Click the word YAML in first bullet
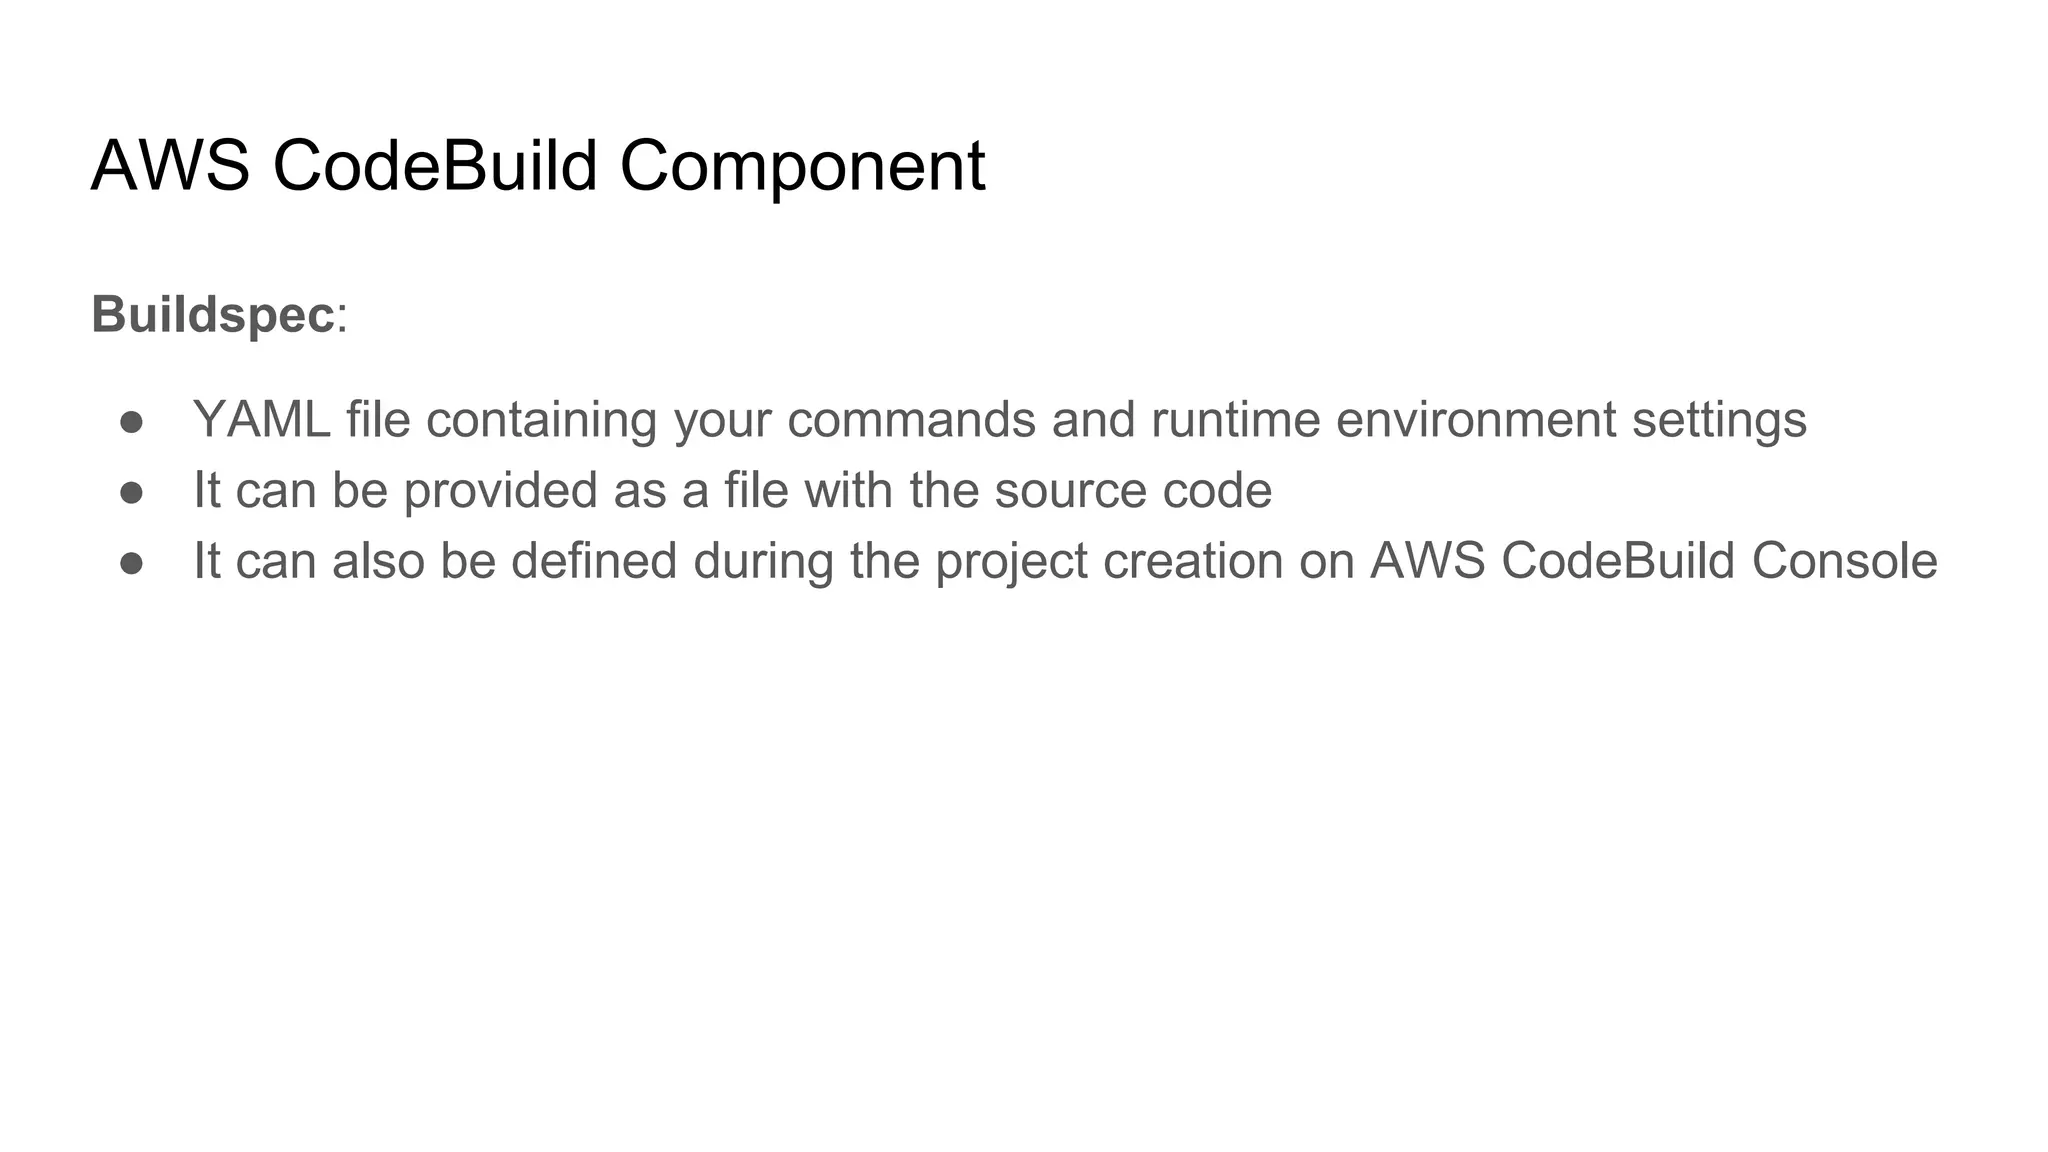 [262, 419]
